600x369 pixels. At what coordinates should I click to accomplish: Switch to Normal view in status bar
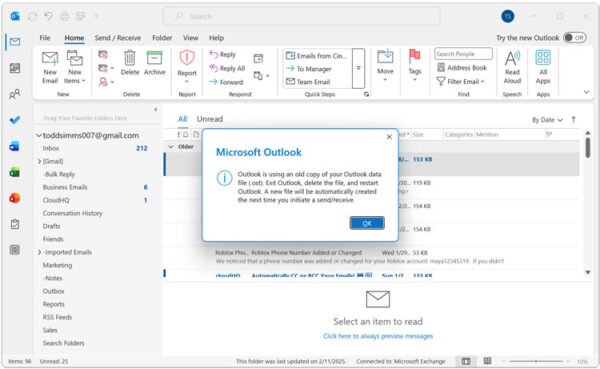click(466, 361)
